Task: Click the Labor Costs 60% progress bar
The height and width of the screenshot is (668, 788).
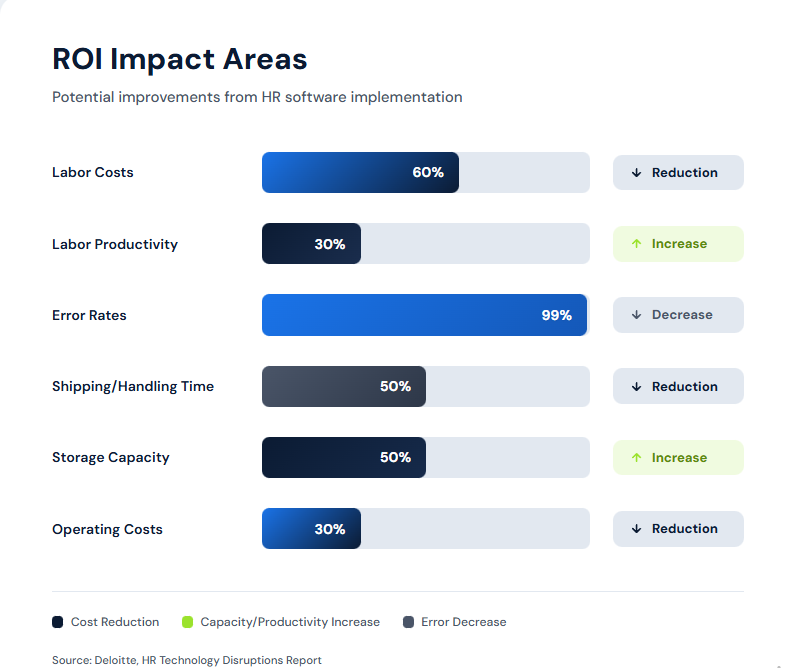Action: 360,173
